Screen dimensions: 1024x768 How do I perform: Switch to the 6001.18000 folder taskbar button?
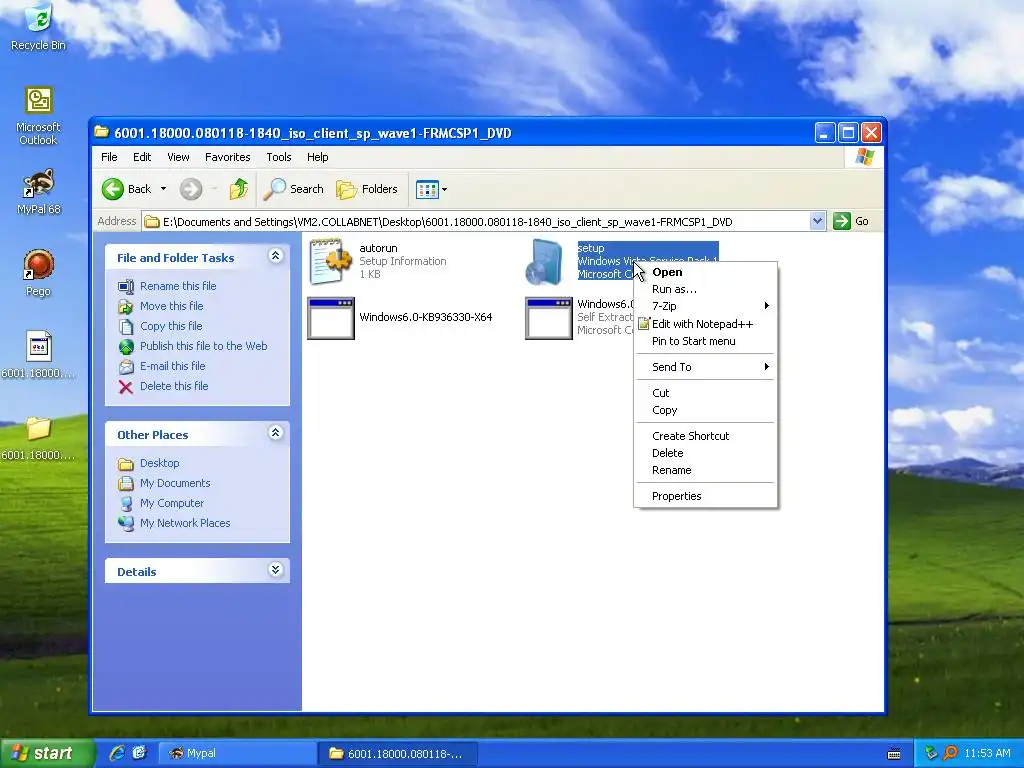pyautogui.click(x=398, y=754)
